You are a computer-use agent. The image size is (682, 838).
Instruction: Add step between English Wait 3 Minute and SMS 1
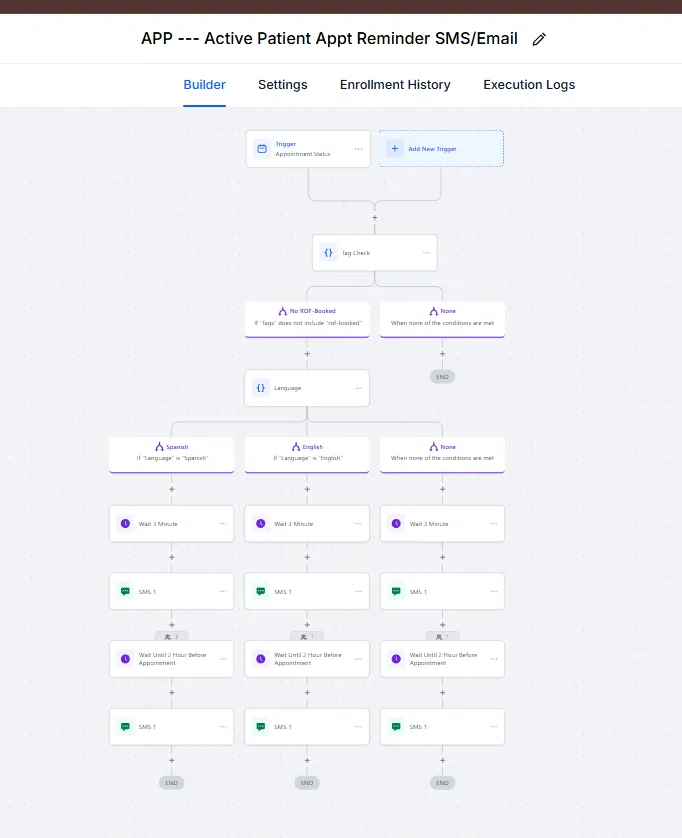(307, 557)
